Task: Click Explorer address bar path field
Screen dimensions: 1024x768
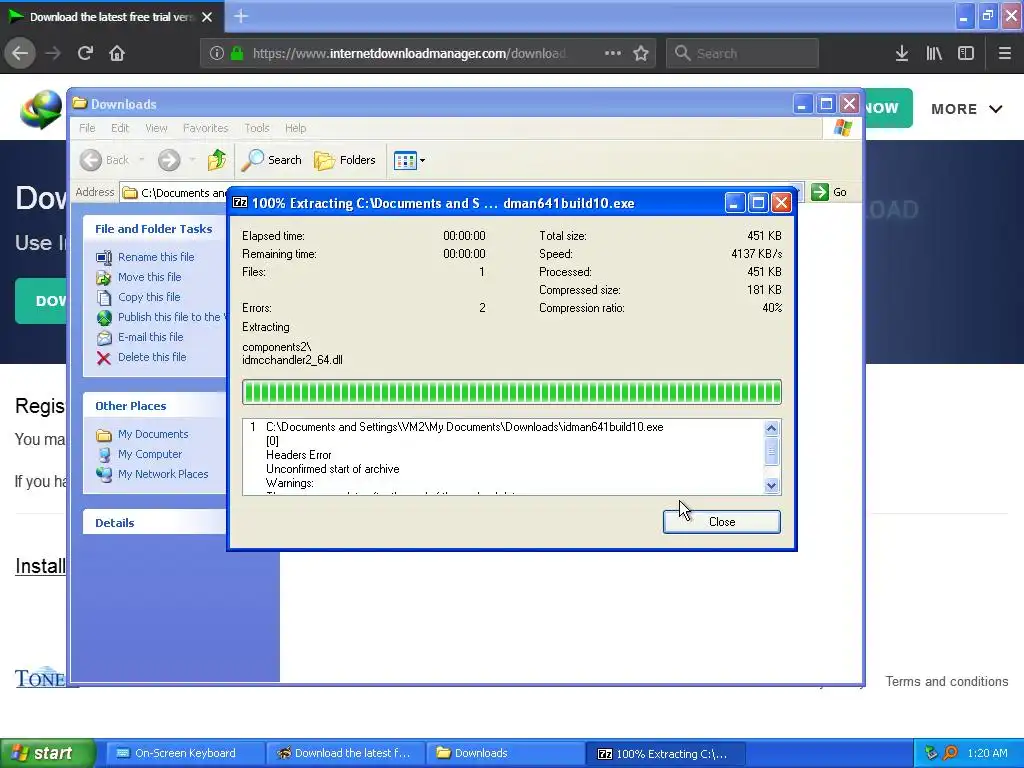Action: pyautogui.click(x=174, y=192)
